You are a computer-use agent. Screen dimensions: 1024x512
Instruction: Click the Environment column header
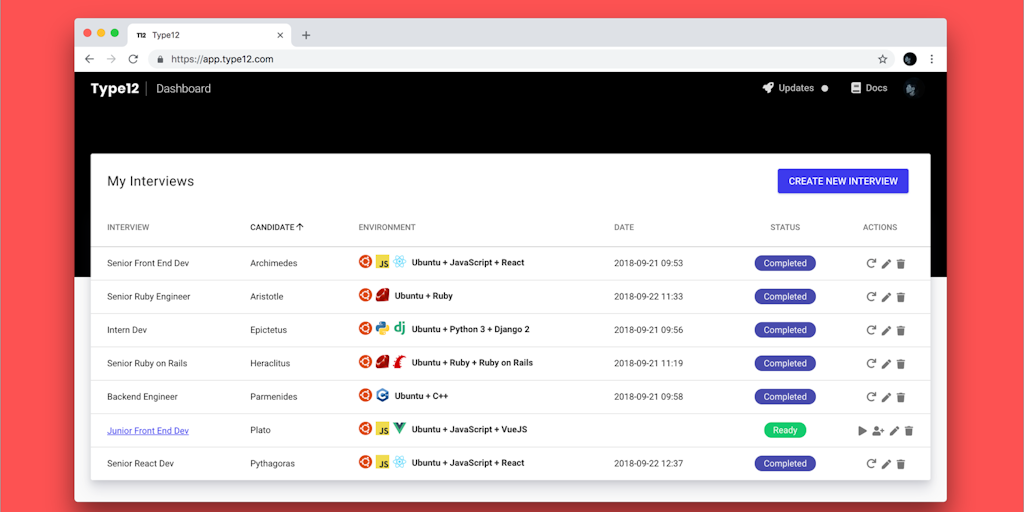click(387, 227)
